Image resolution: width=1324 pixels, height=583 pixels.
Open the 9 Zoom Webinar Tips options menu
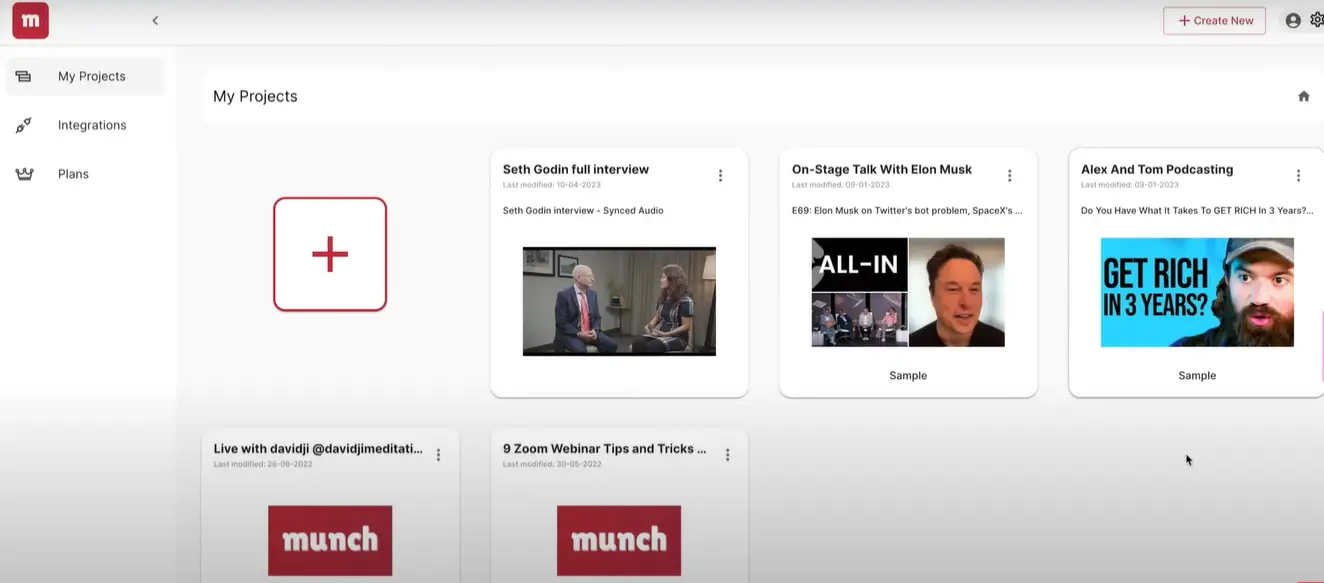point(727,453)
